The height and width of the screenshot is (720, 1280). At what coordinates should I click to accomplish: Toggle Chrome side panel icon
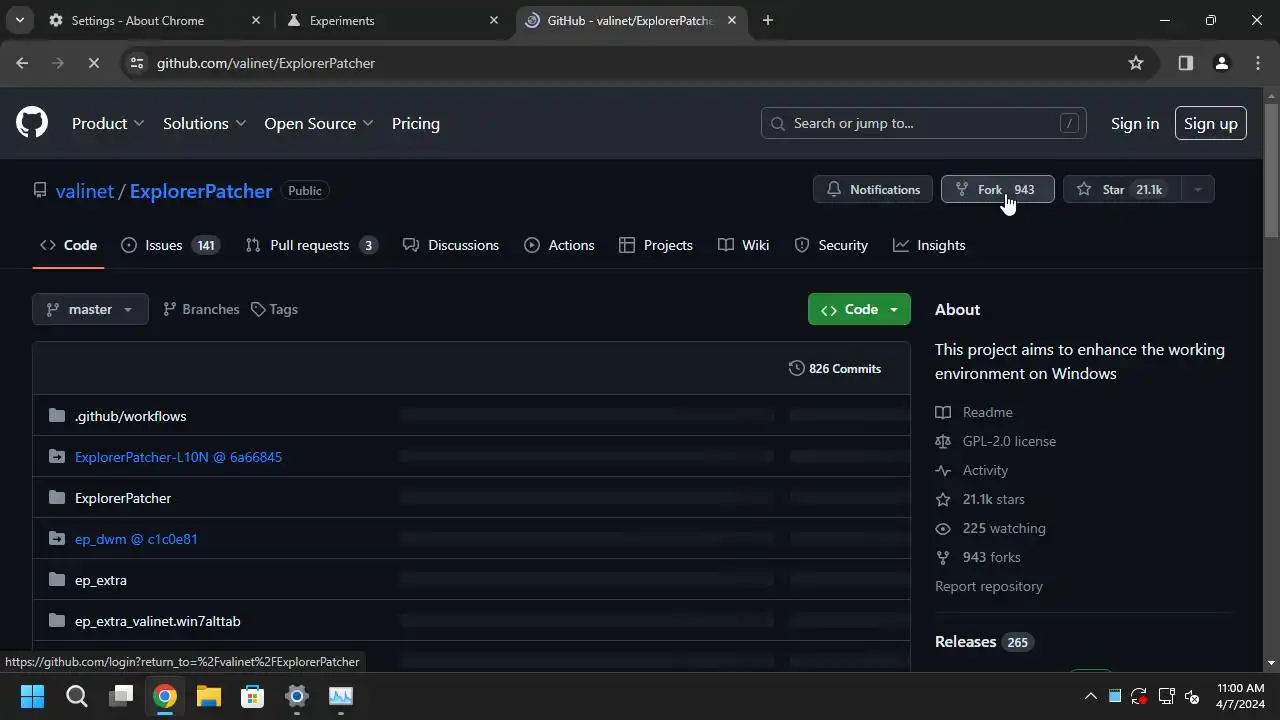pyautogui.click(x=1186, y=63)
